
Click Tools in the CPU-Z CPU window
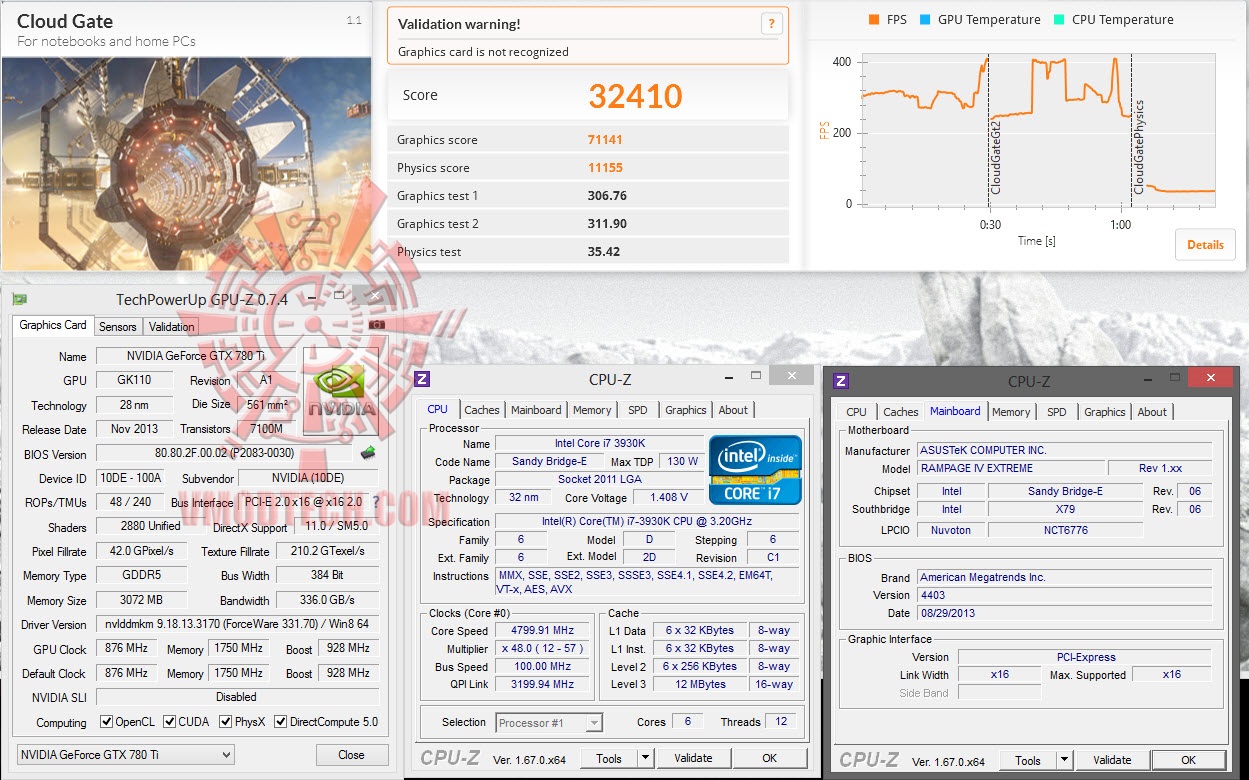(x=609, y=758)
